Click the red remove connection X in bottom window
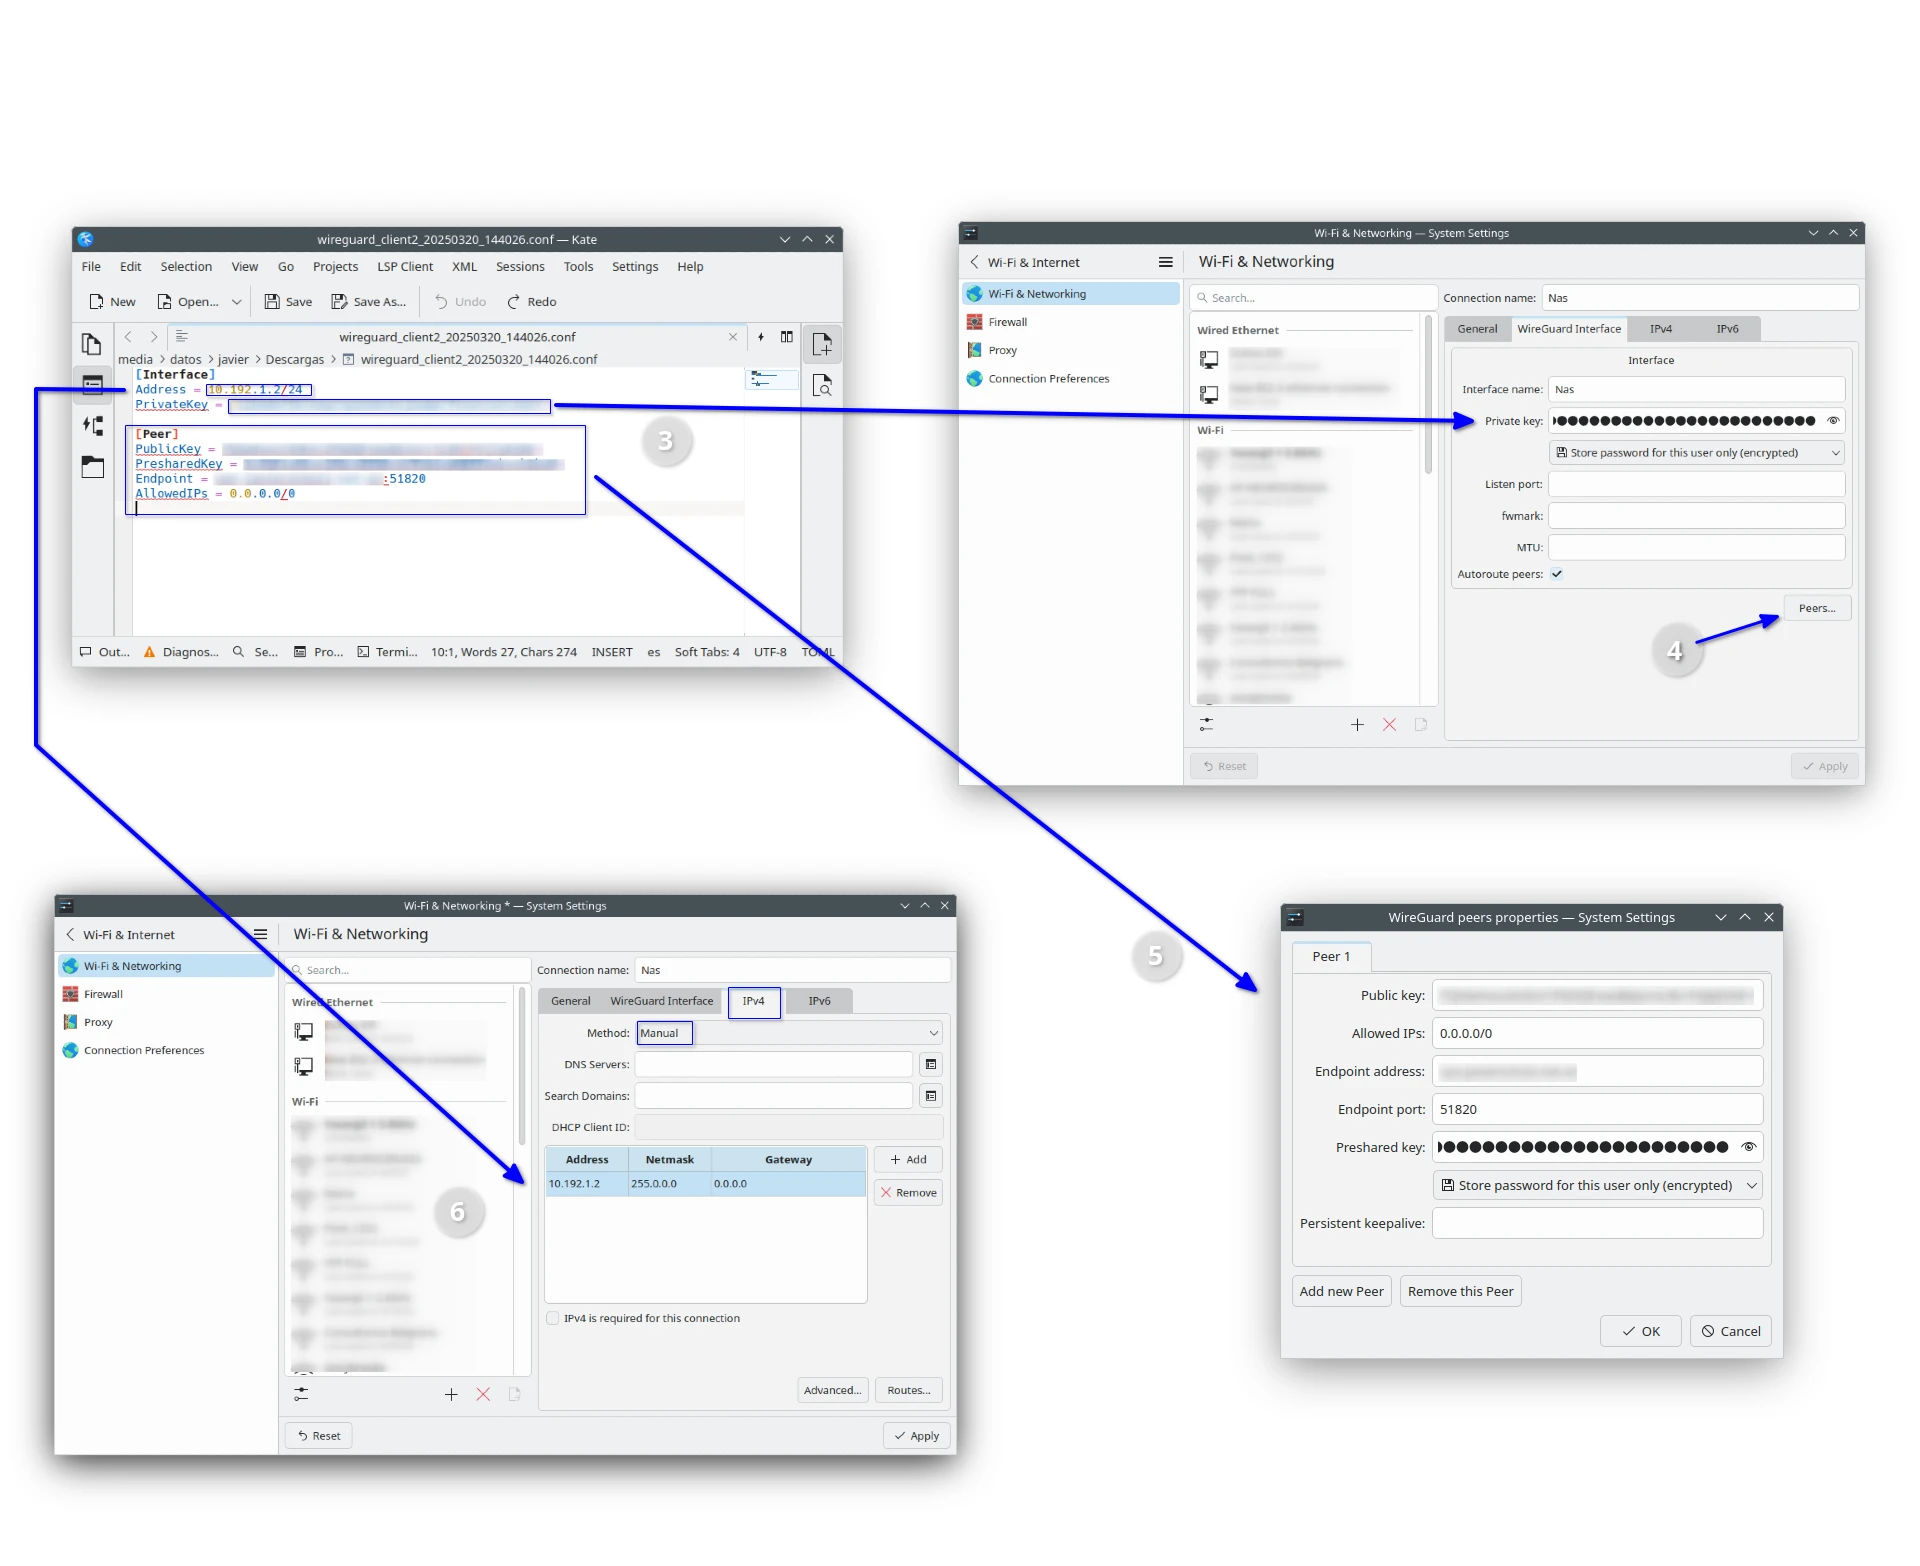Viewport: 1920px width, 1566px height. [483, 1394]
